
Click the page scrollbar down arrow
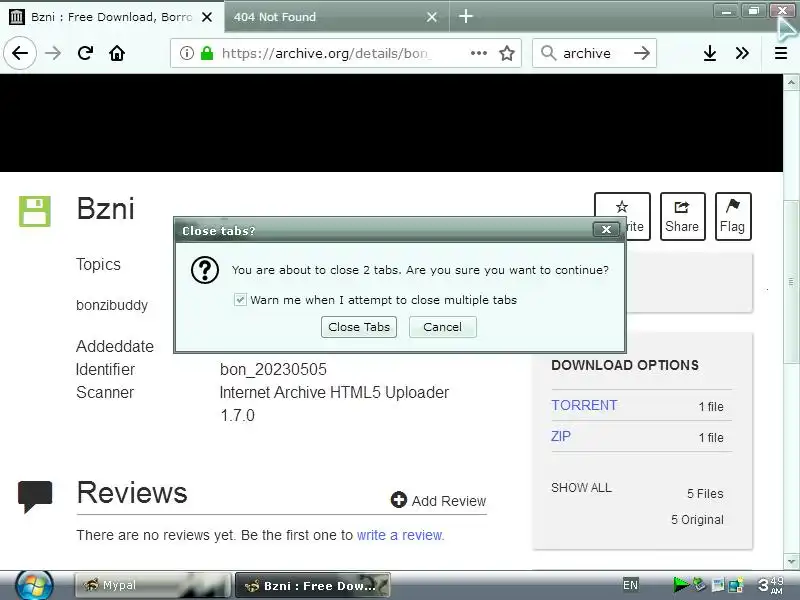pyautogui.click(x=791, y=562)
